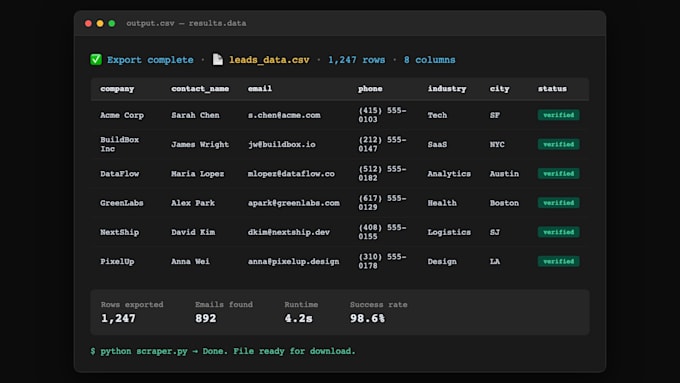The width and height of the screenshot is (680, 383).
Task: Select the BuildBox Inc company cell
Action: tap(120, 144)
